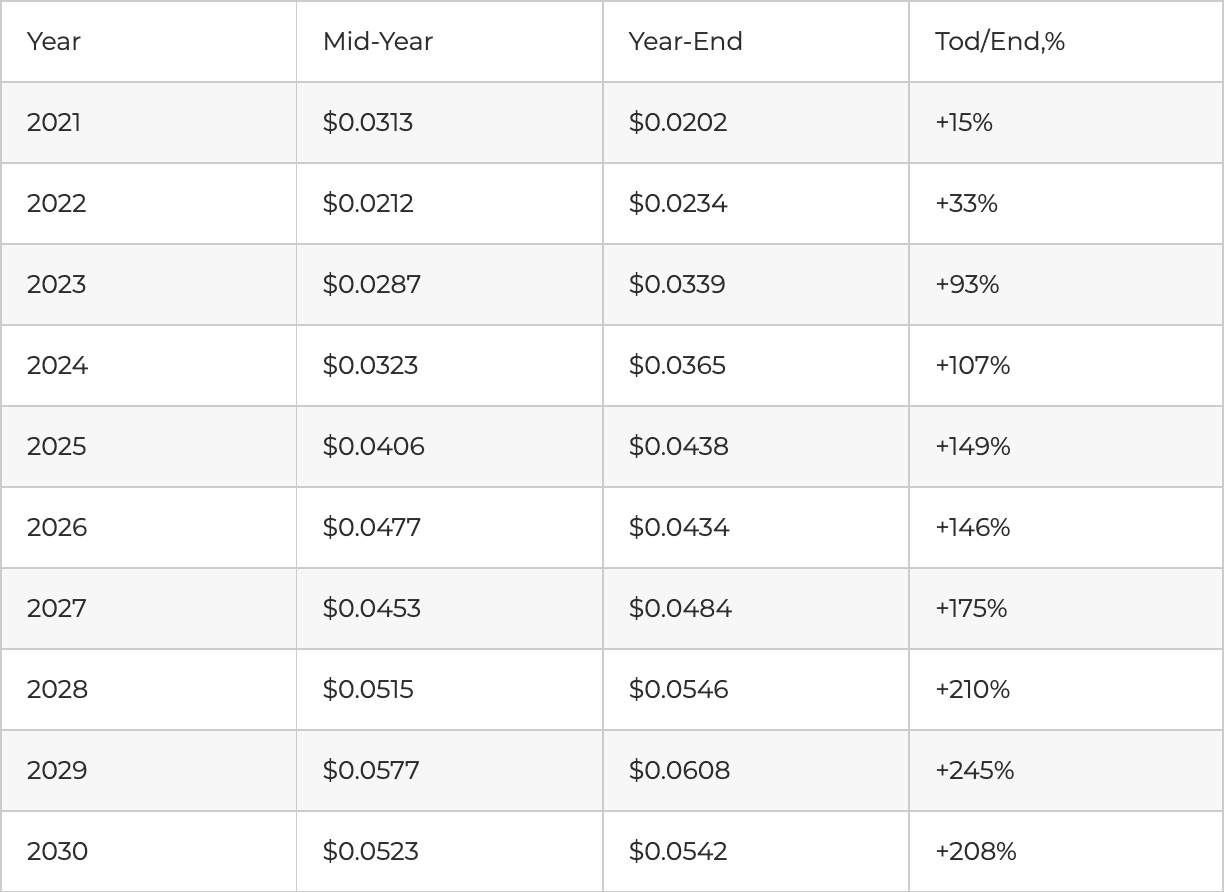This screenshot has height=892, width=1224.
Task: Click the Year column header
Action: (54, 42)
